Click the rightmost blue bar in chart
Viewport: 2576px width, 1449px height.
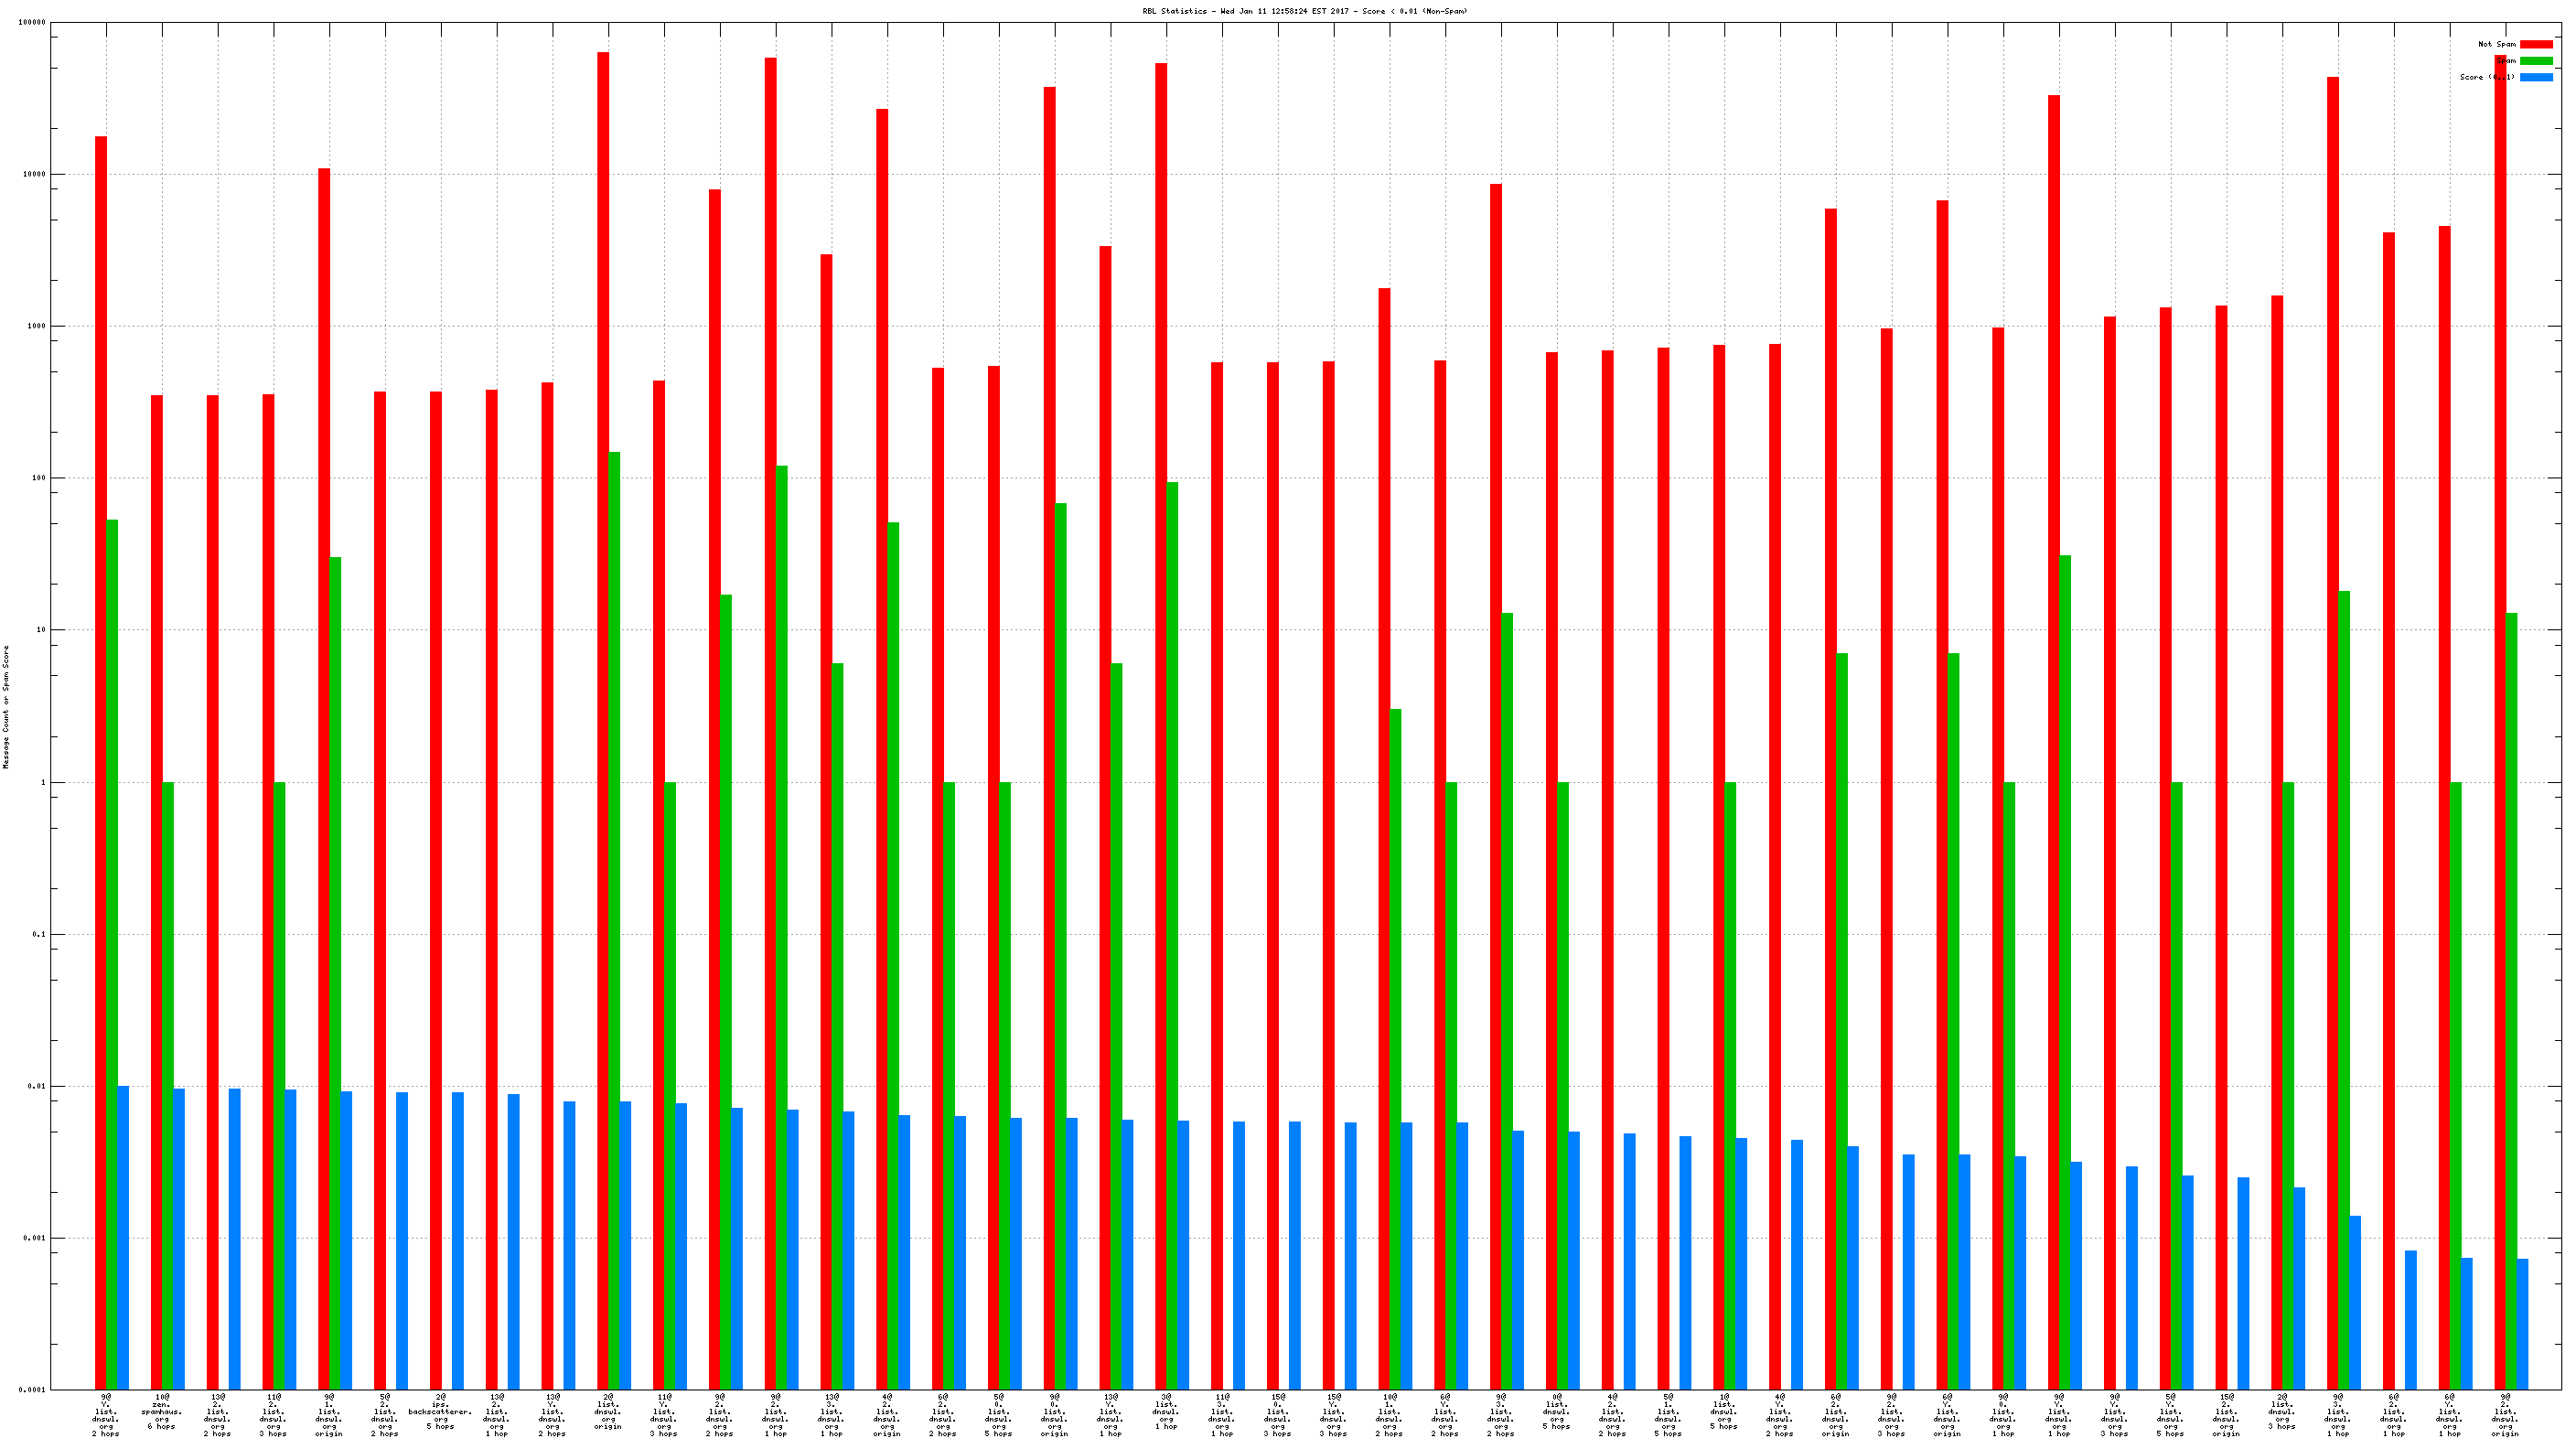tap(2522, 1323)
